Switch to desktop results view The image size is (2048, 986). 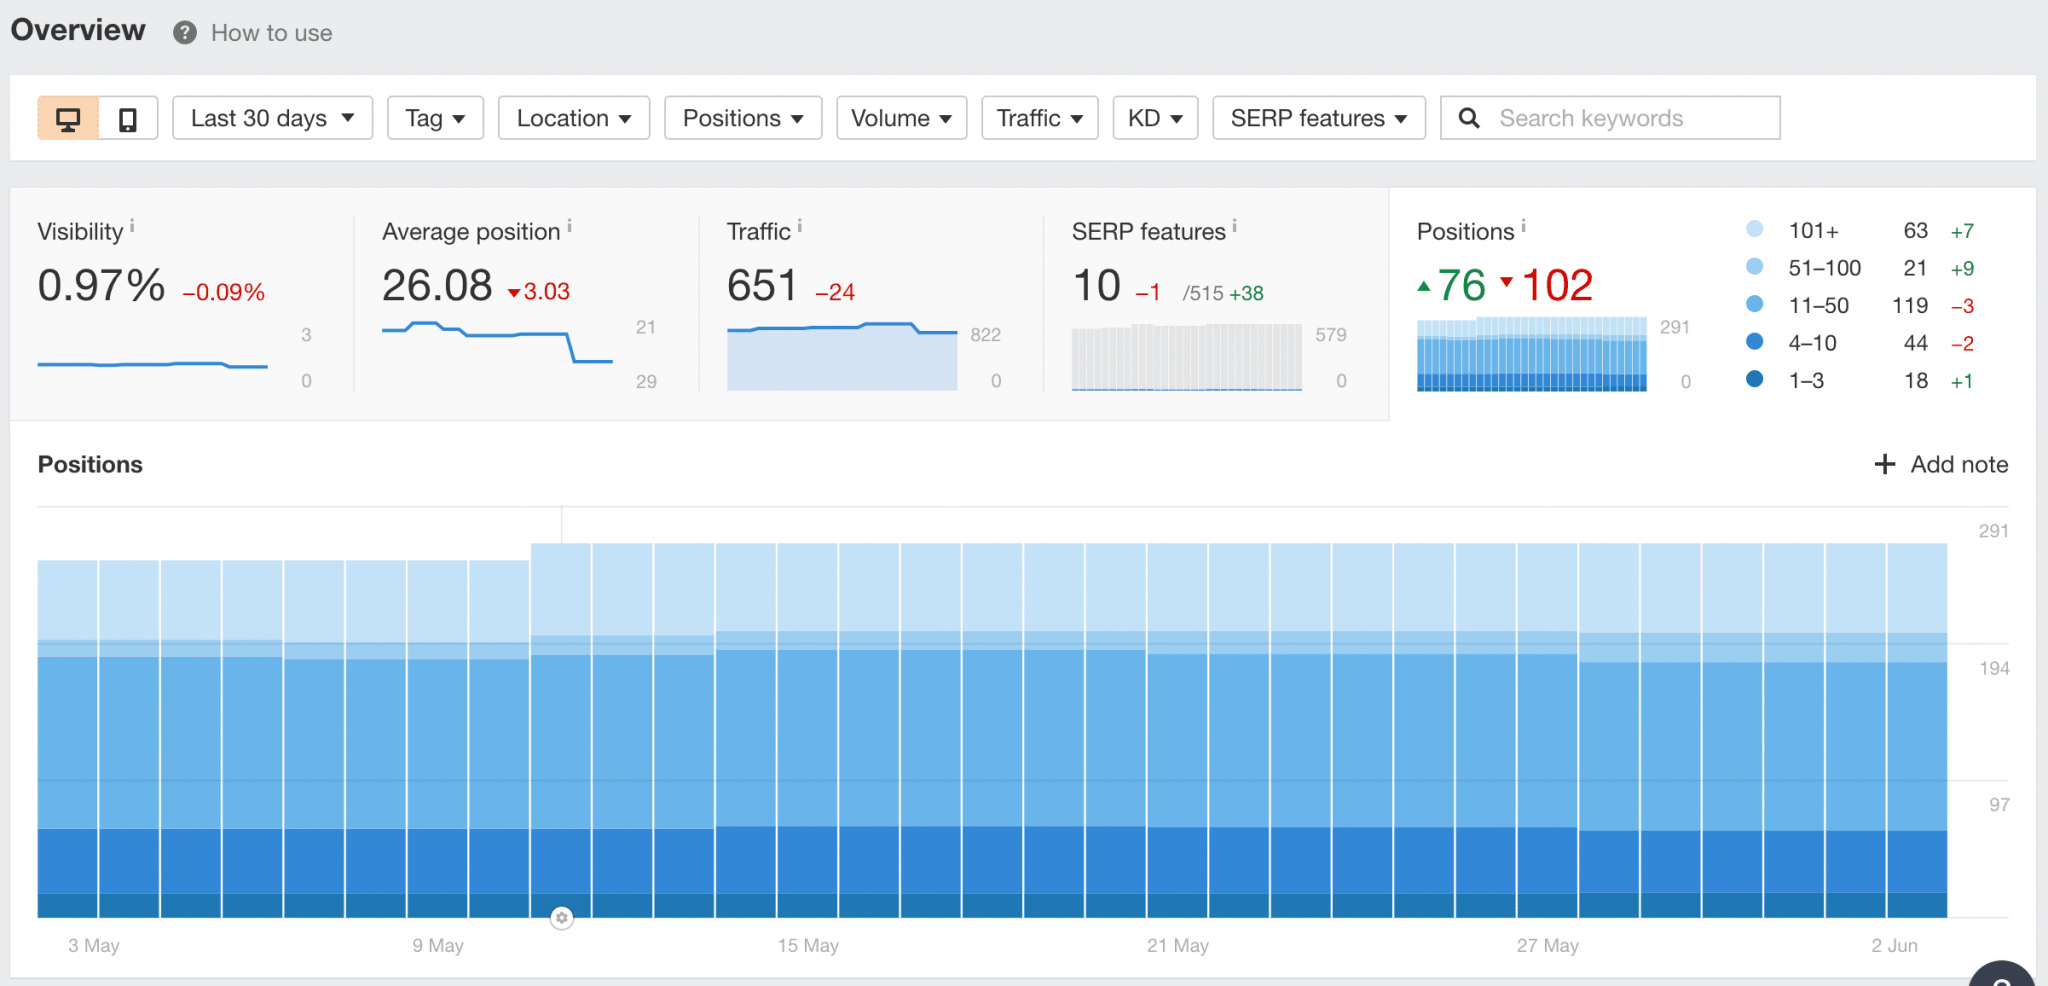(x=68, y=117)
